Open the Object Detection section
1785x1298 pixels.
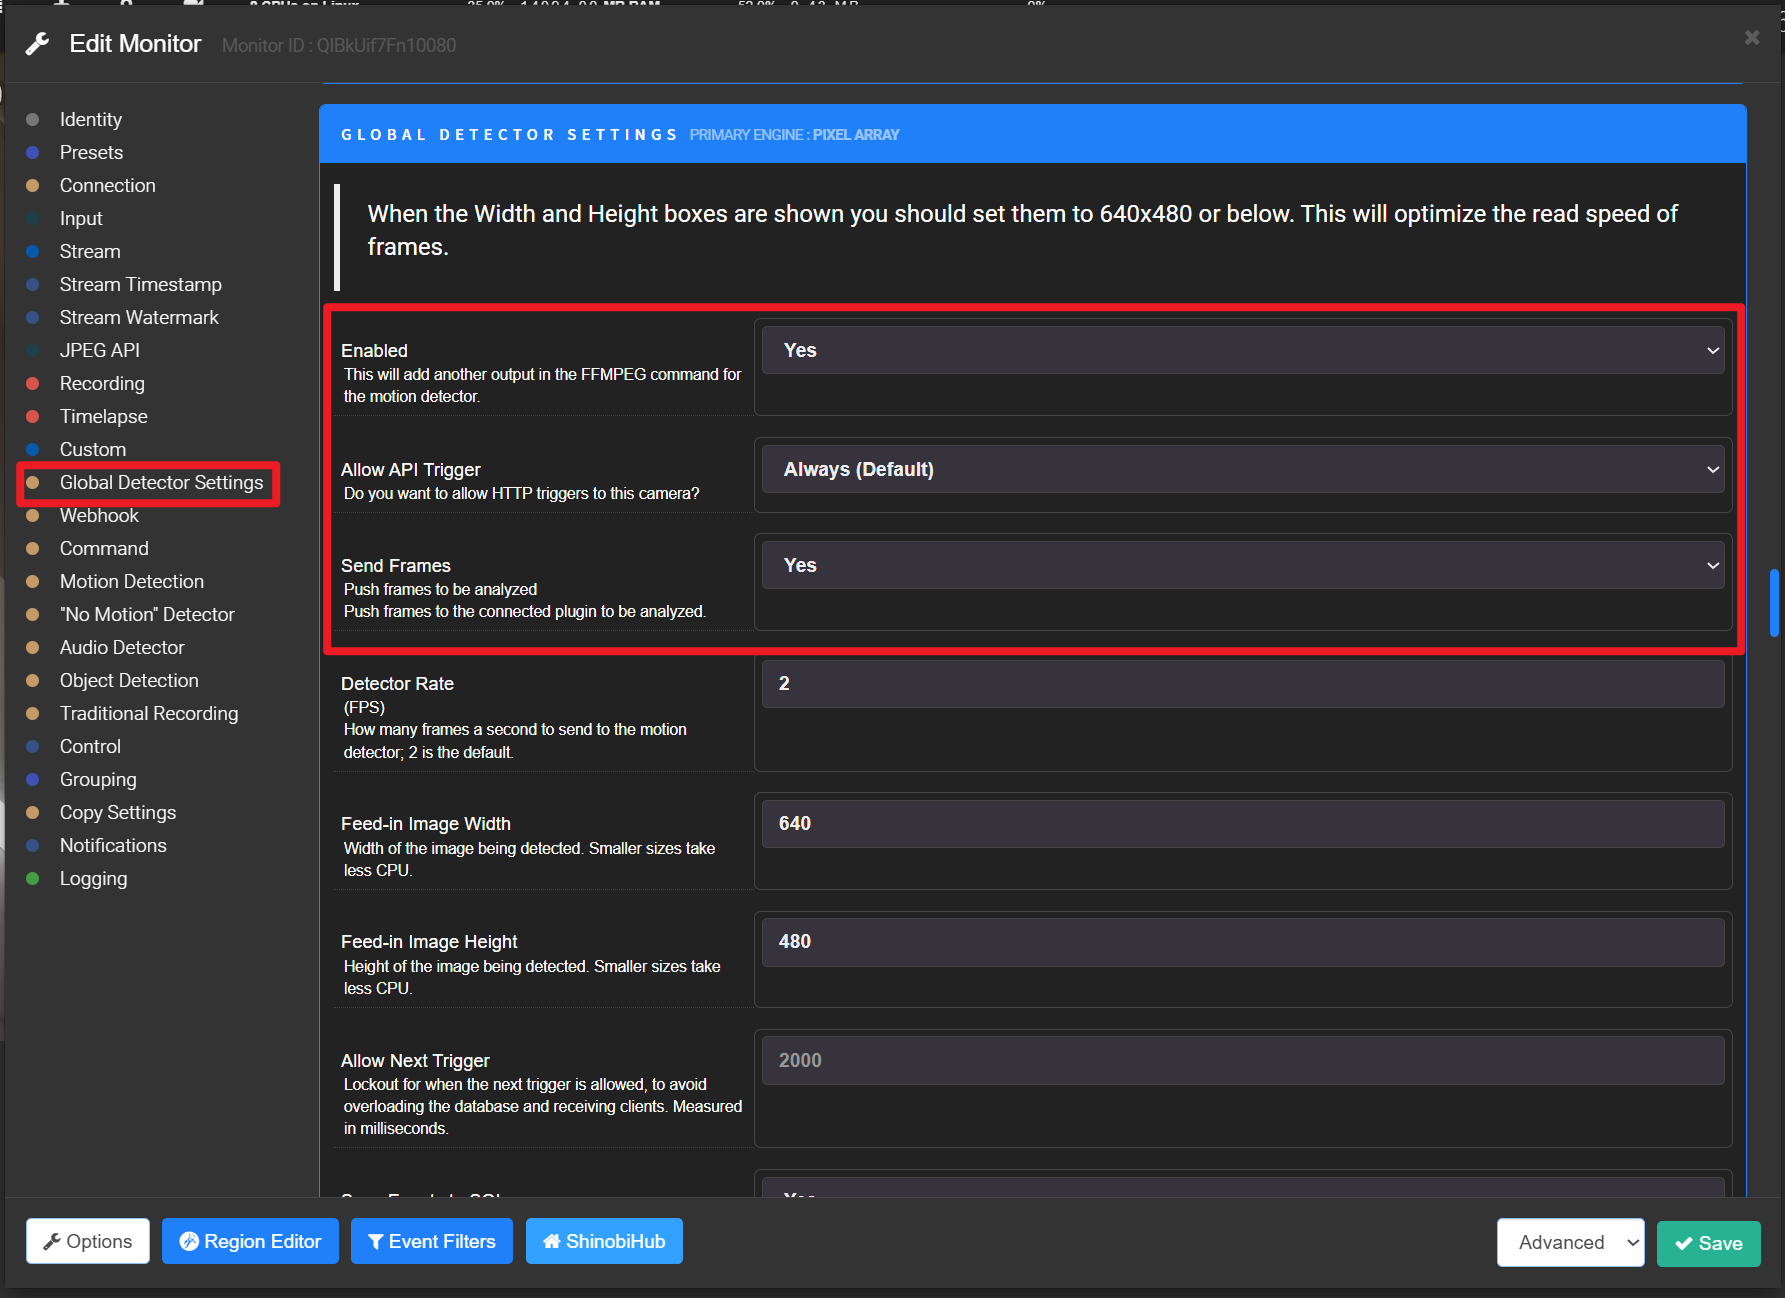pos(129,680)
